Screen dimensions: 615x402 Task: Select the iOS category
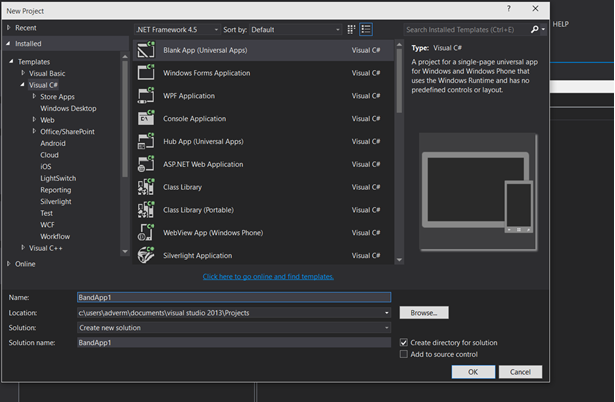(45, 166)
